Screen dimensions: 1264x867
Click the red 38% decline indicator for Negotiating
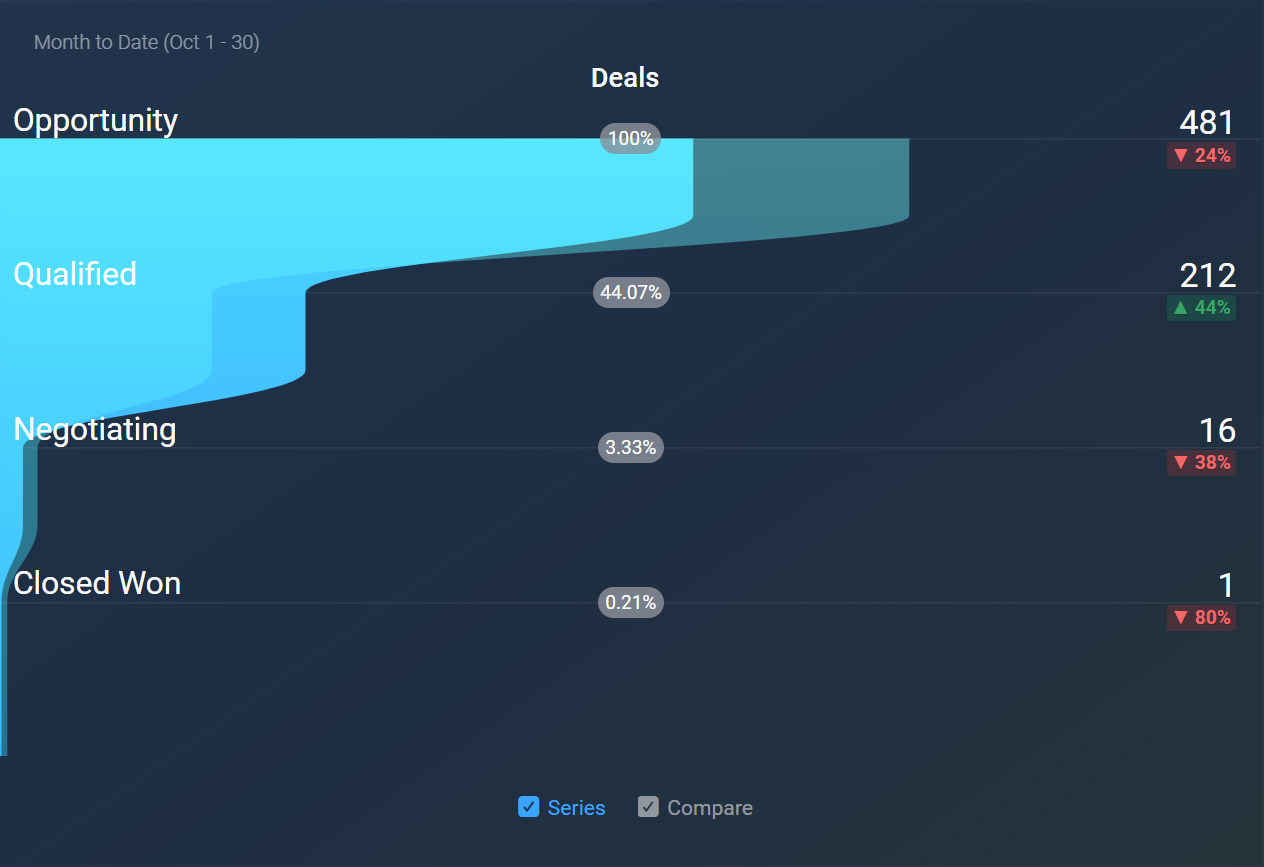(1201, 462)
